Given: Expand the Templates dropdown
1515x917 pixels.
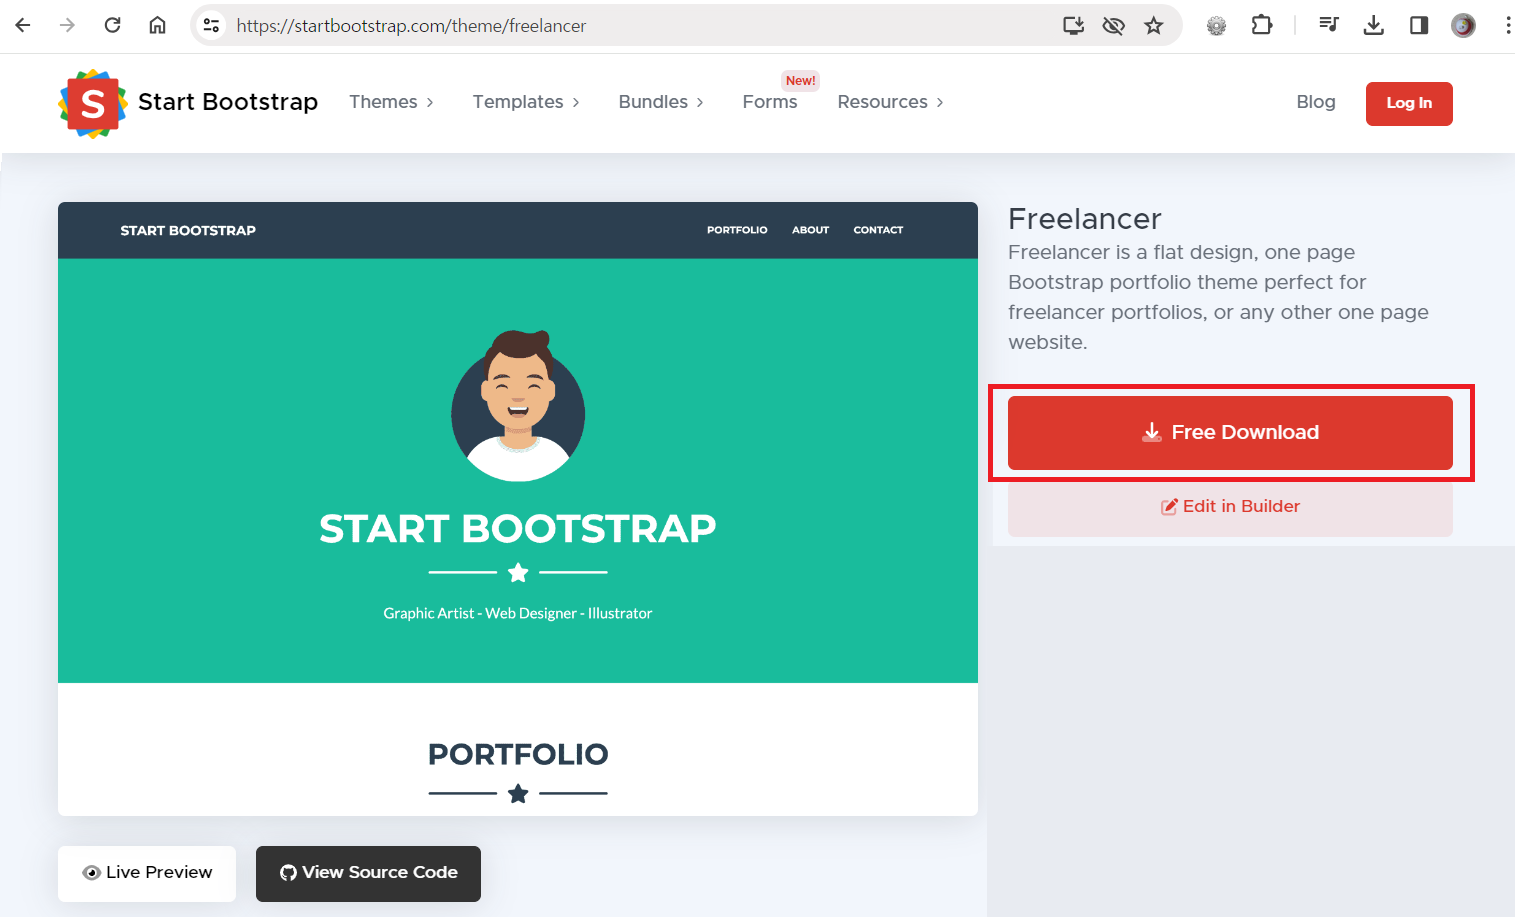Looking at the screenshot, I should pos(526,102).
